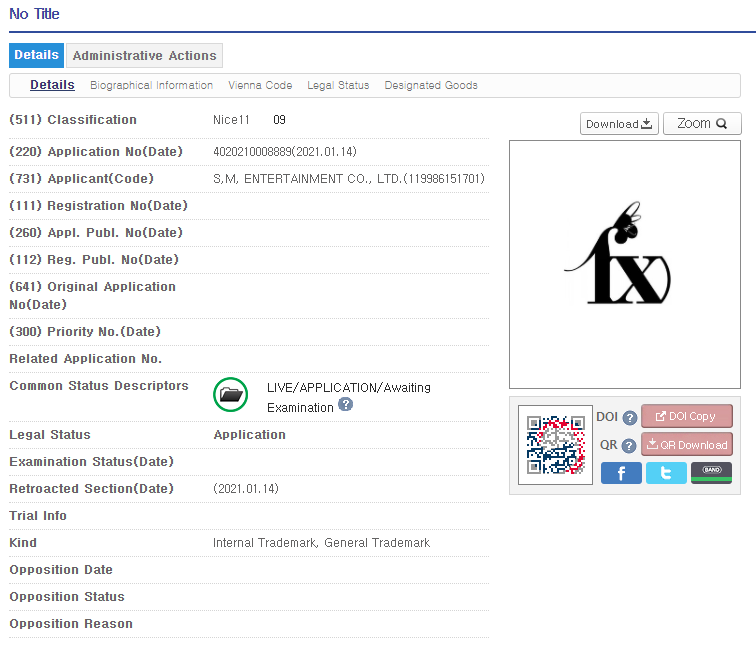Click classification value 09
The image size is (756, 645).
[x=279, y=120]
